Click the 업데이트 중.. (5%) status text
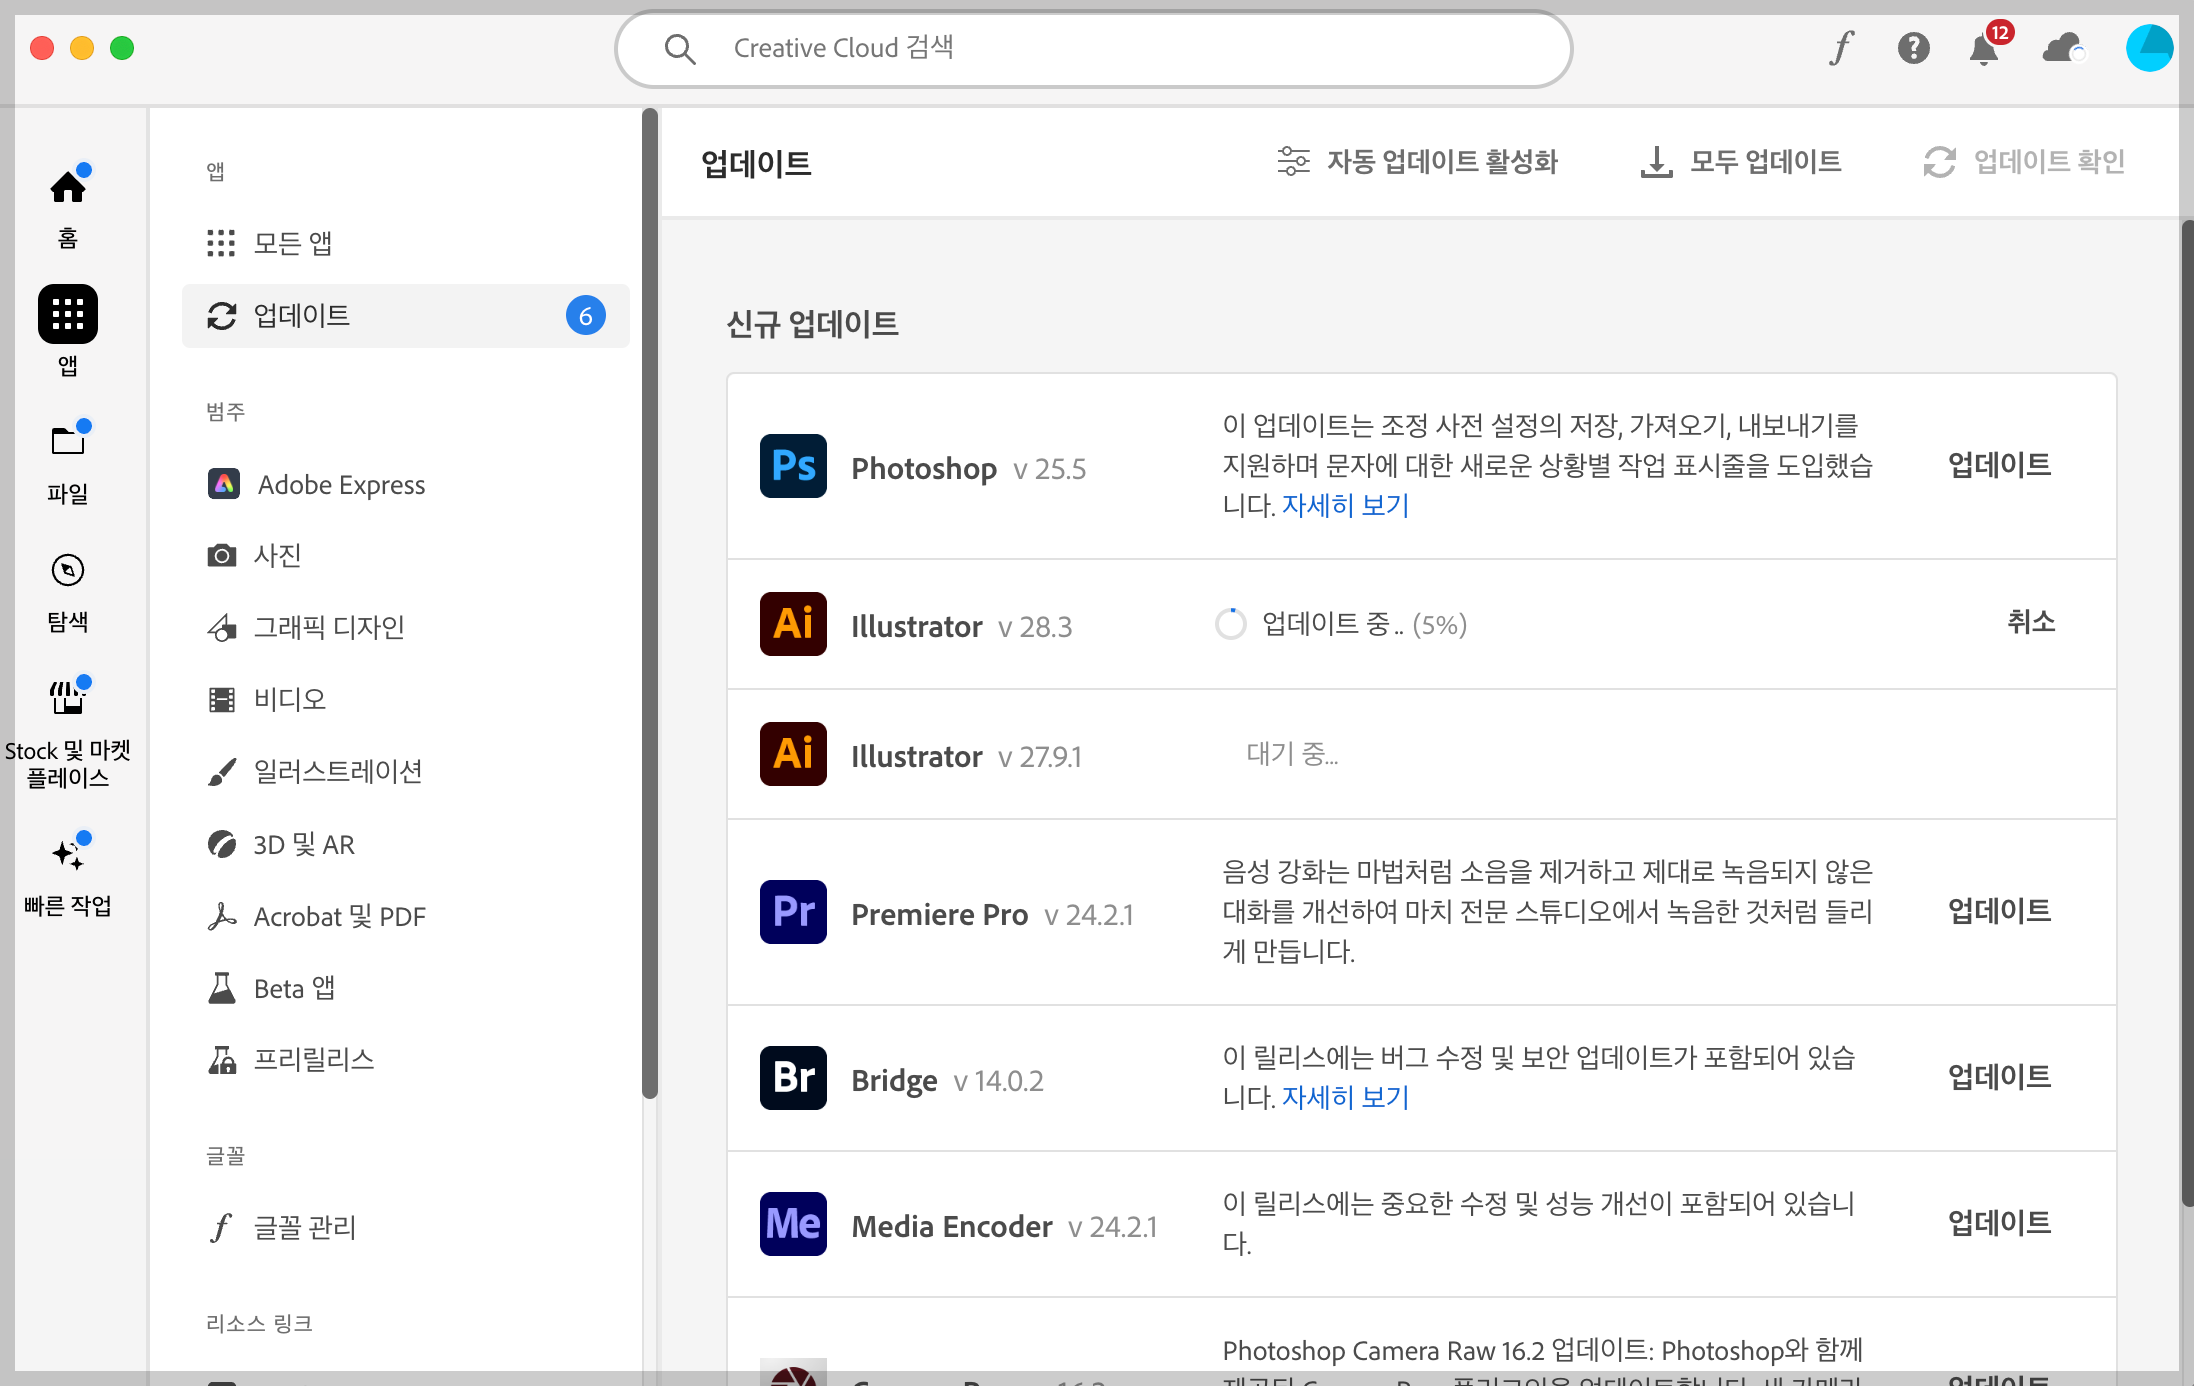Screen dimensions: 2194x1386 tap(1364, 624)
